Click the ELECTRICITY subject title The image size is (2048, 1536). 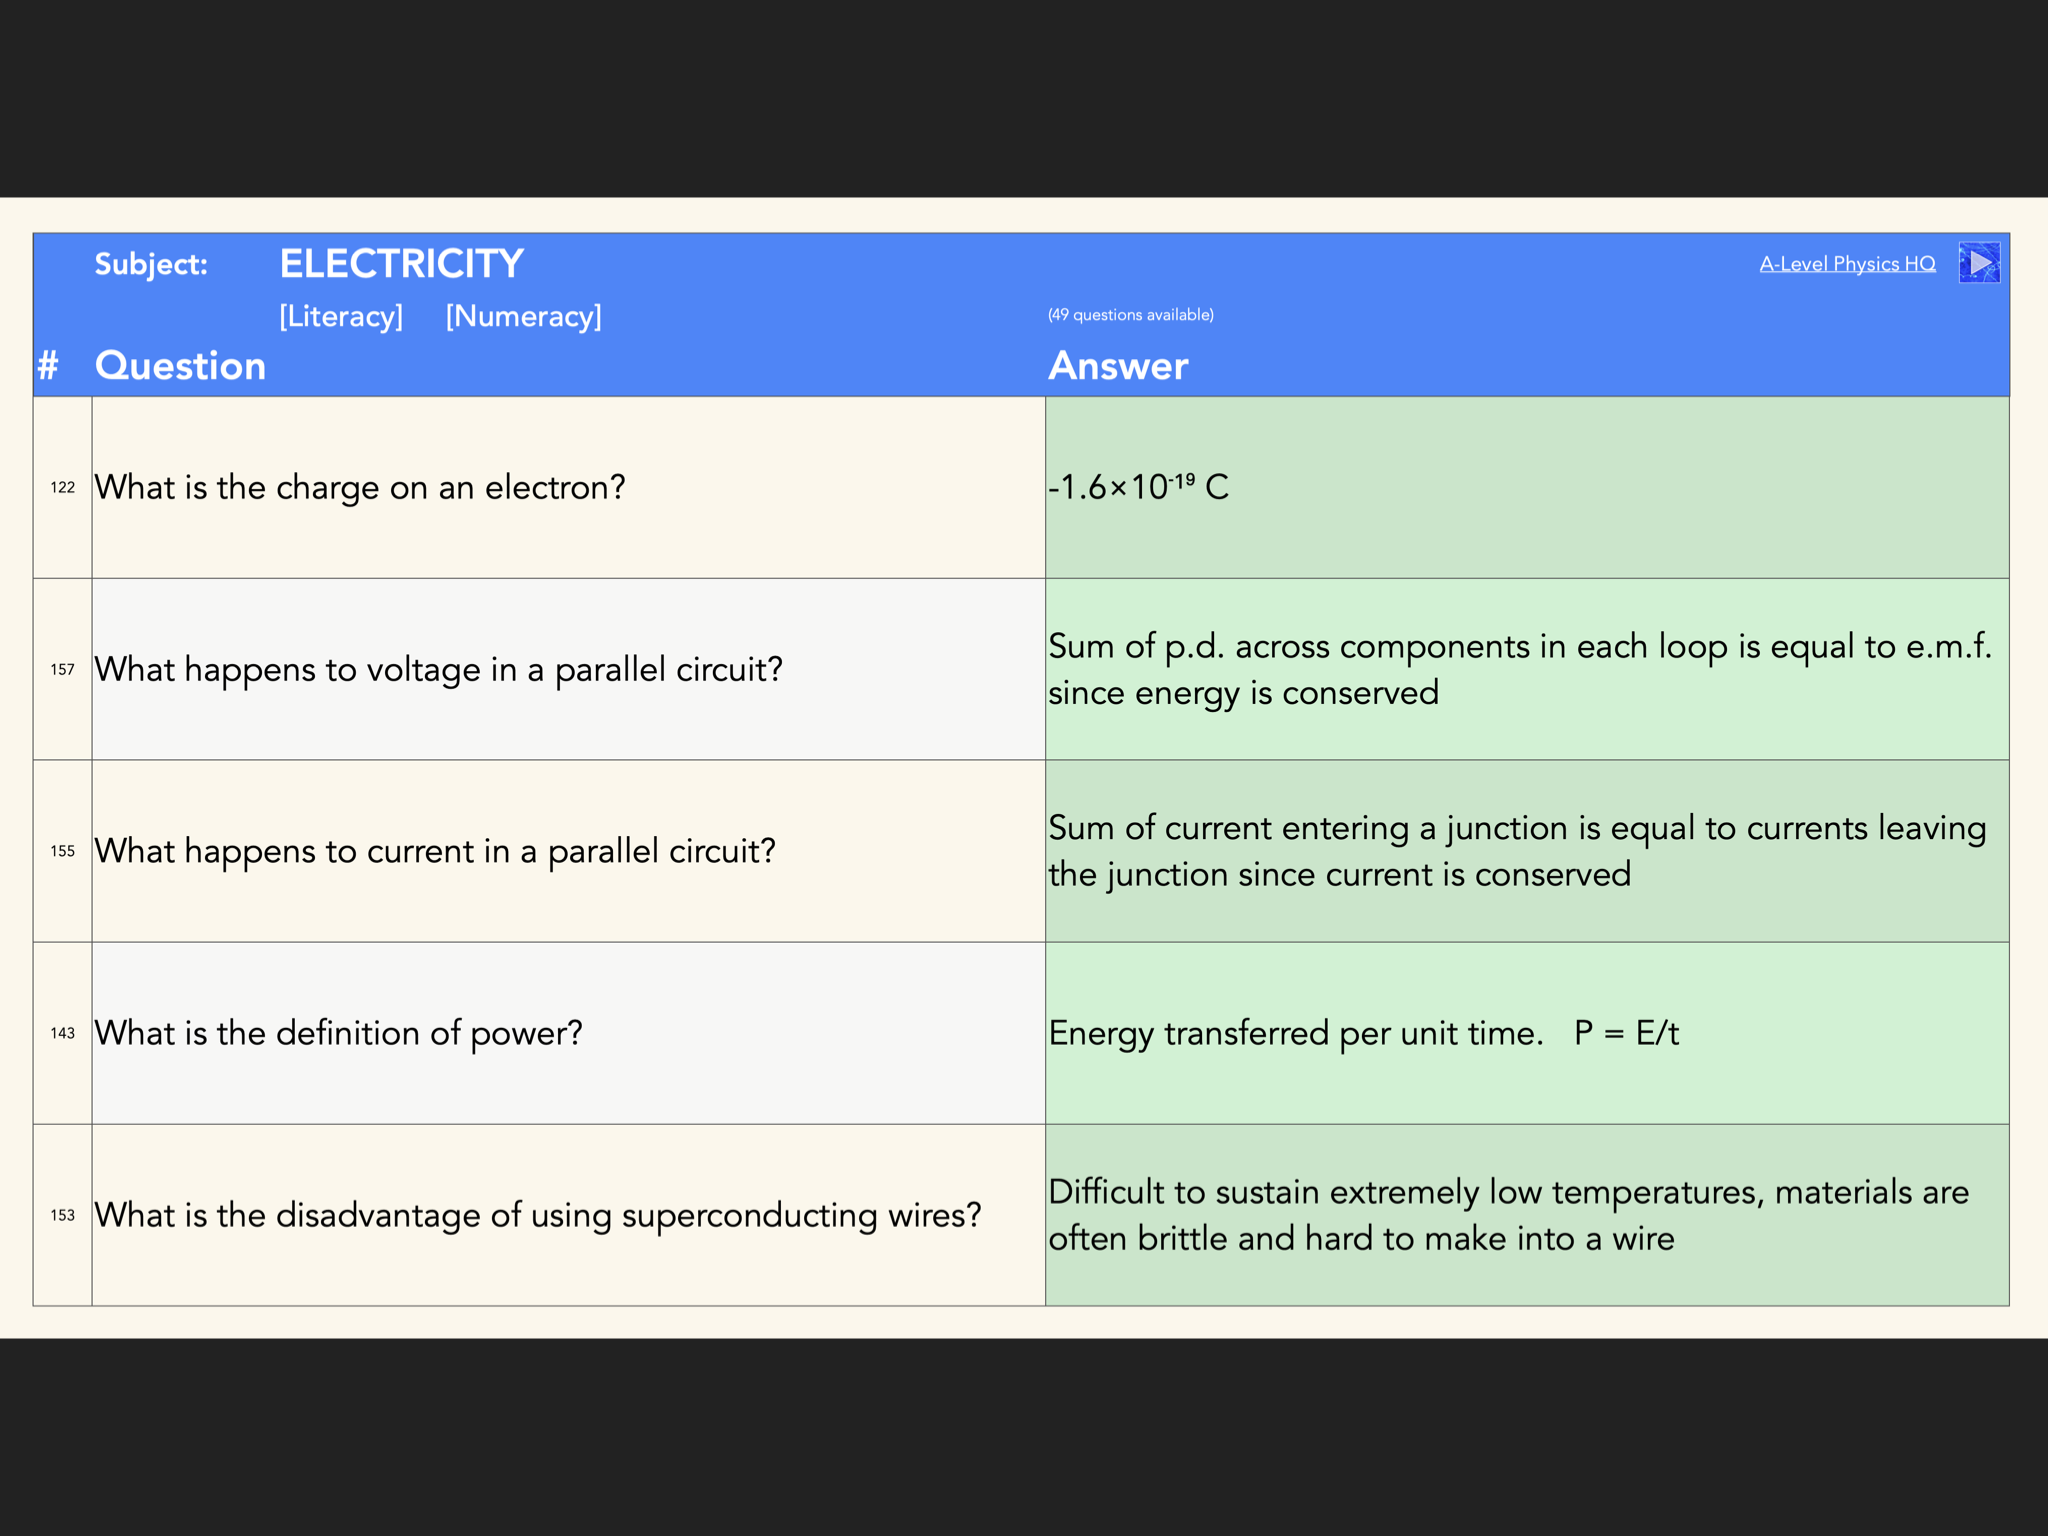coord(401,264)
